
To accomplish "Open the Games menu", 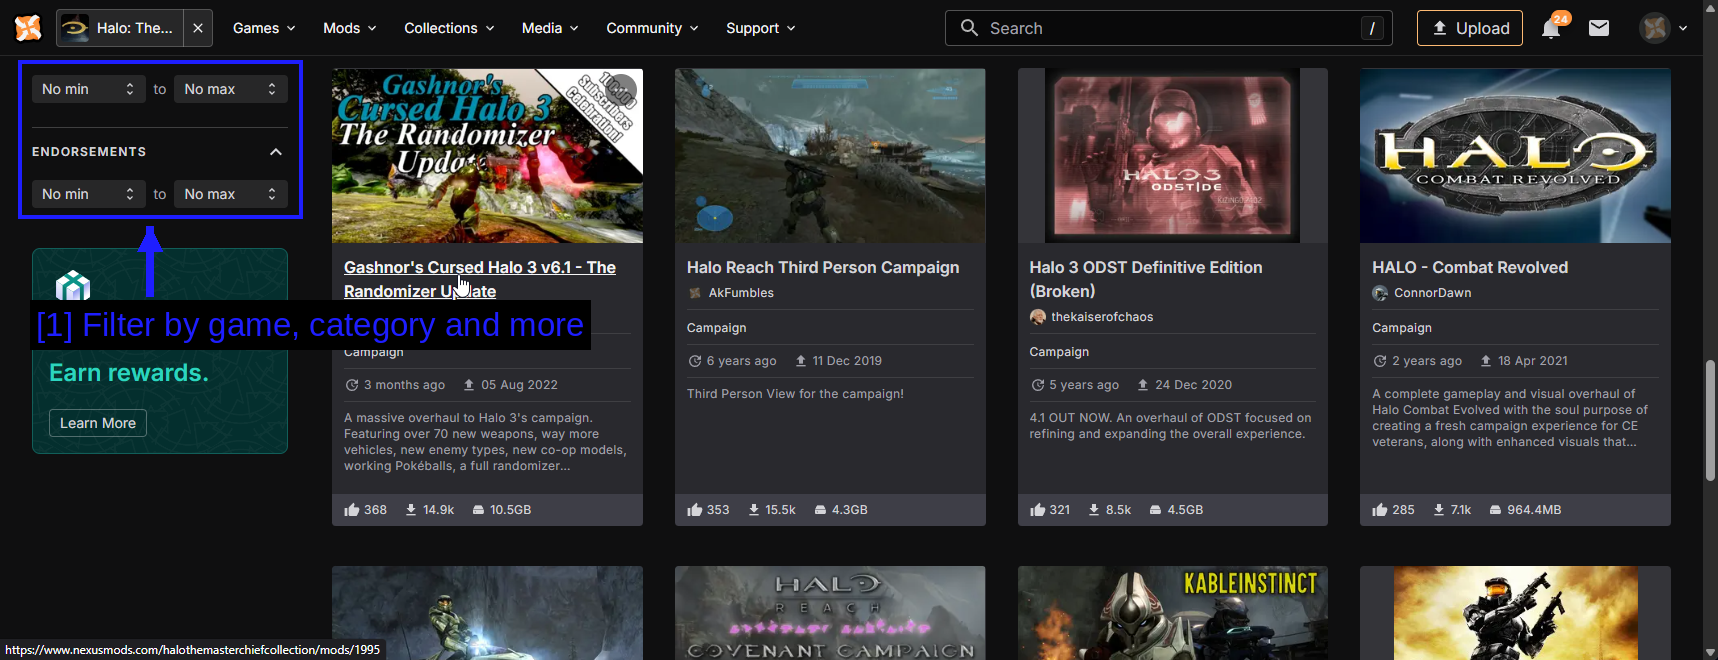I will point(264,28).
